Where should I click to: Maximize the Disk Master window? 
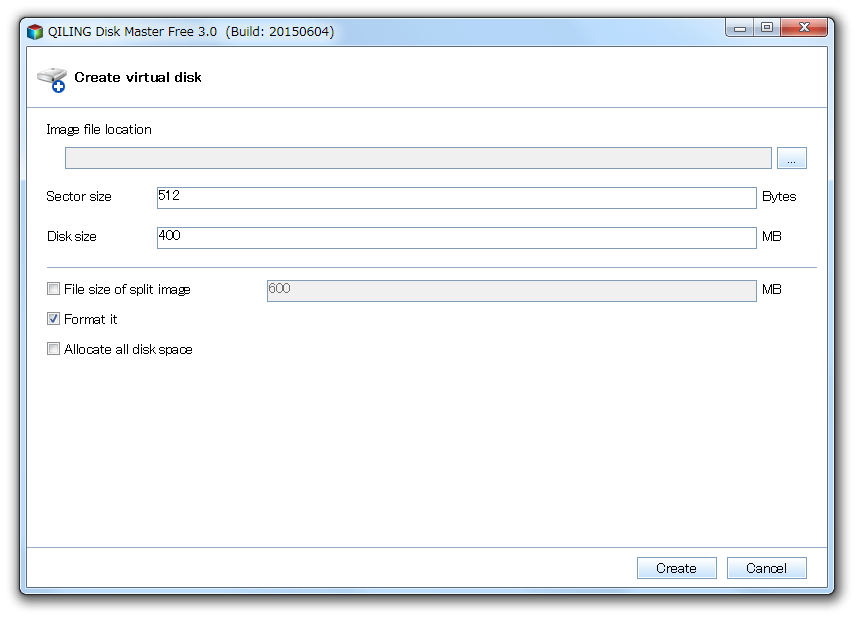click(x=767, y=27)
